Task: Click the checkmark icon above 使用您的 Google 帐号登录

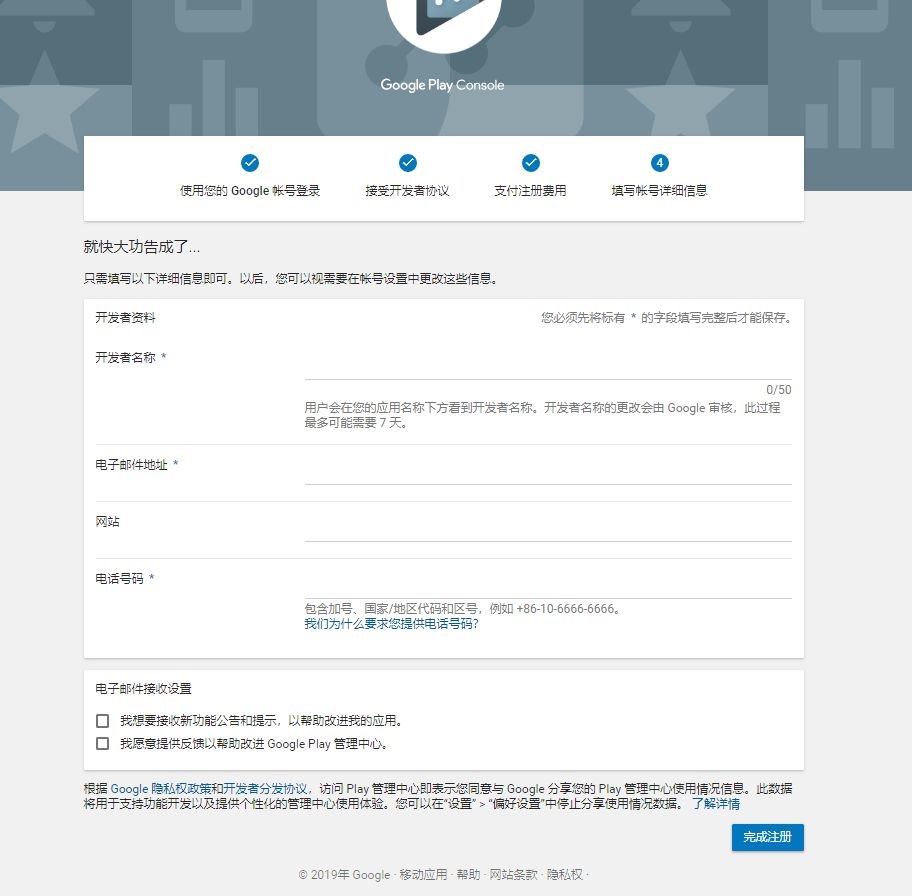Action: (x=250, y=163)
